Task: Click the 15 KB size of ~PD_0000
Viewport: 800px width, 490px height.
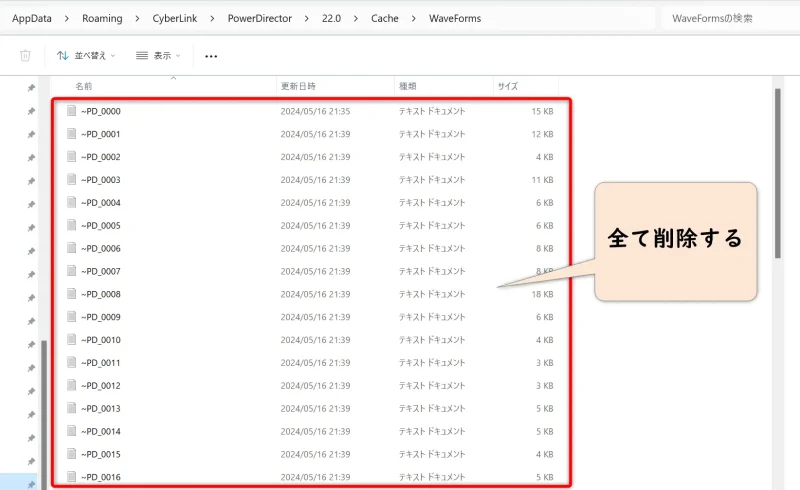Action: coord(542,111)
